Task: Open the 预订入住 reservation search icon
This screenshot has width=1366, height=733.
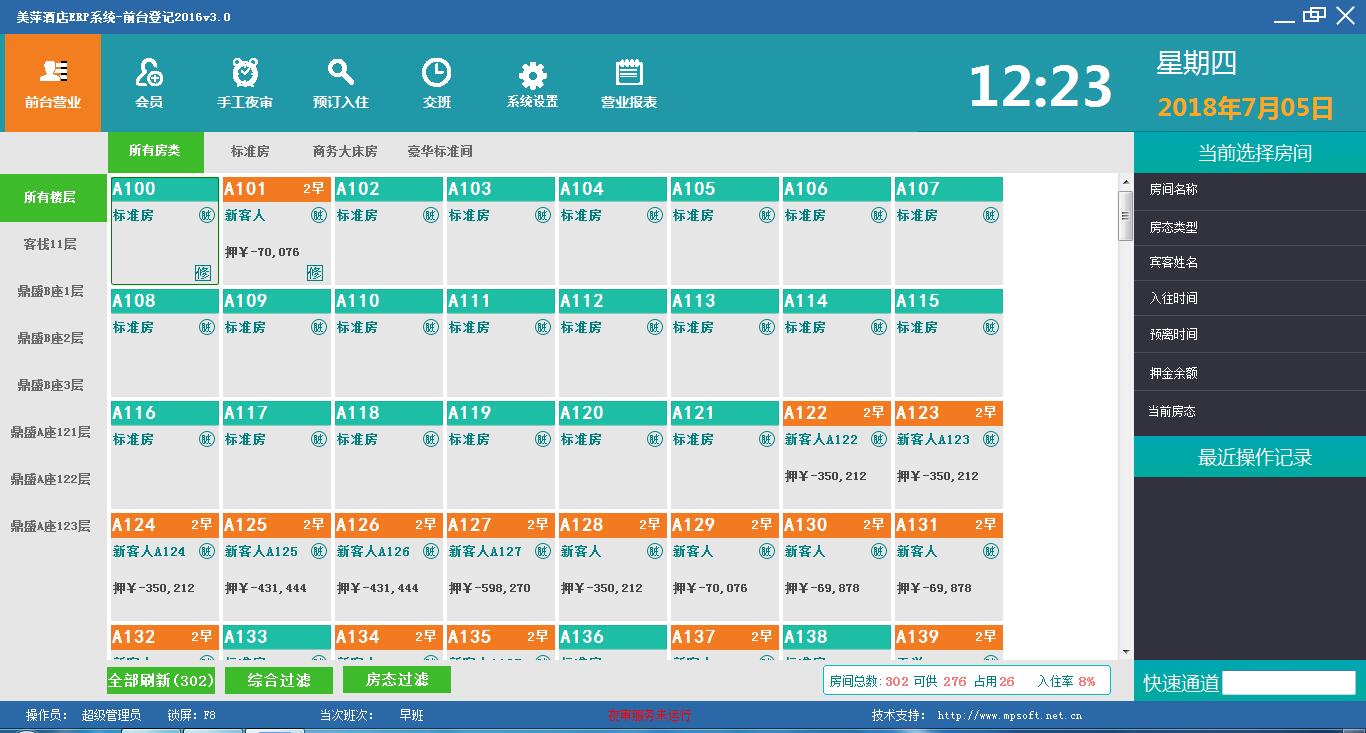Action: point(341,83)
